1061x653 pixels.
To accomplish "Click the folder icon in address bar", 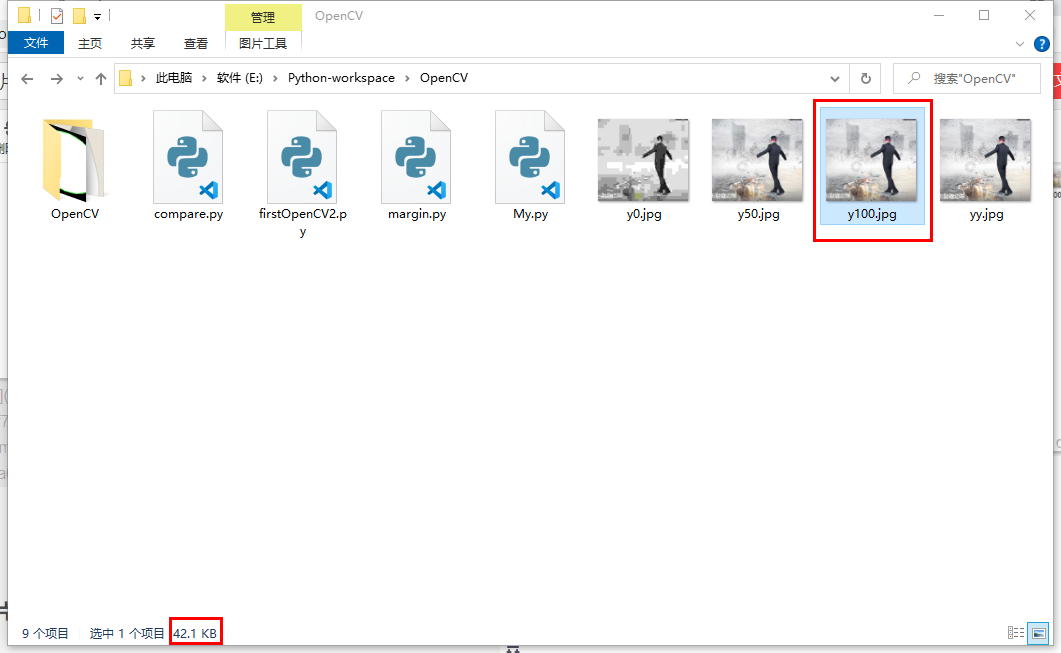I will [126, 78].
